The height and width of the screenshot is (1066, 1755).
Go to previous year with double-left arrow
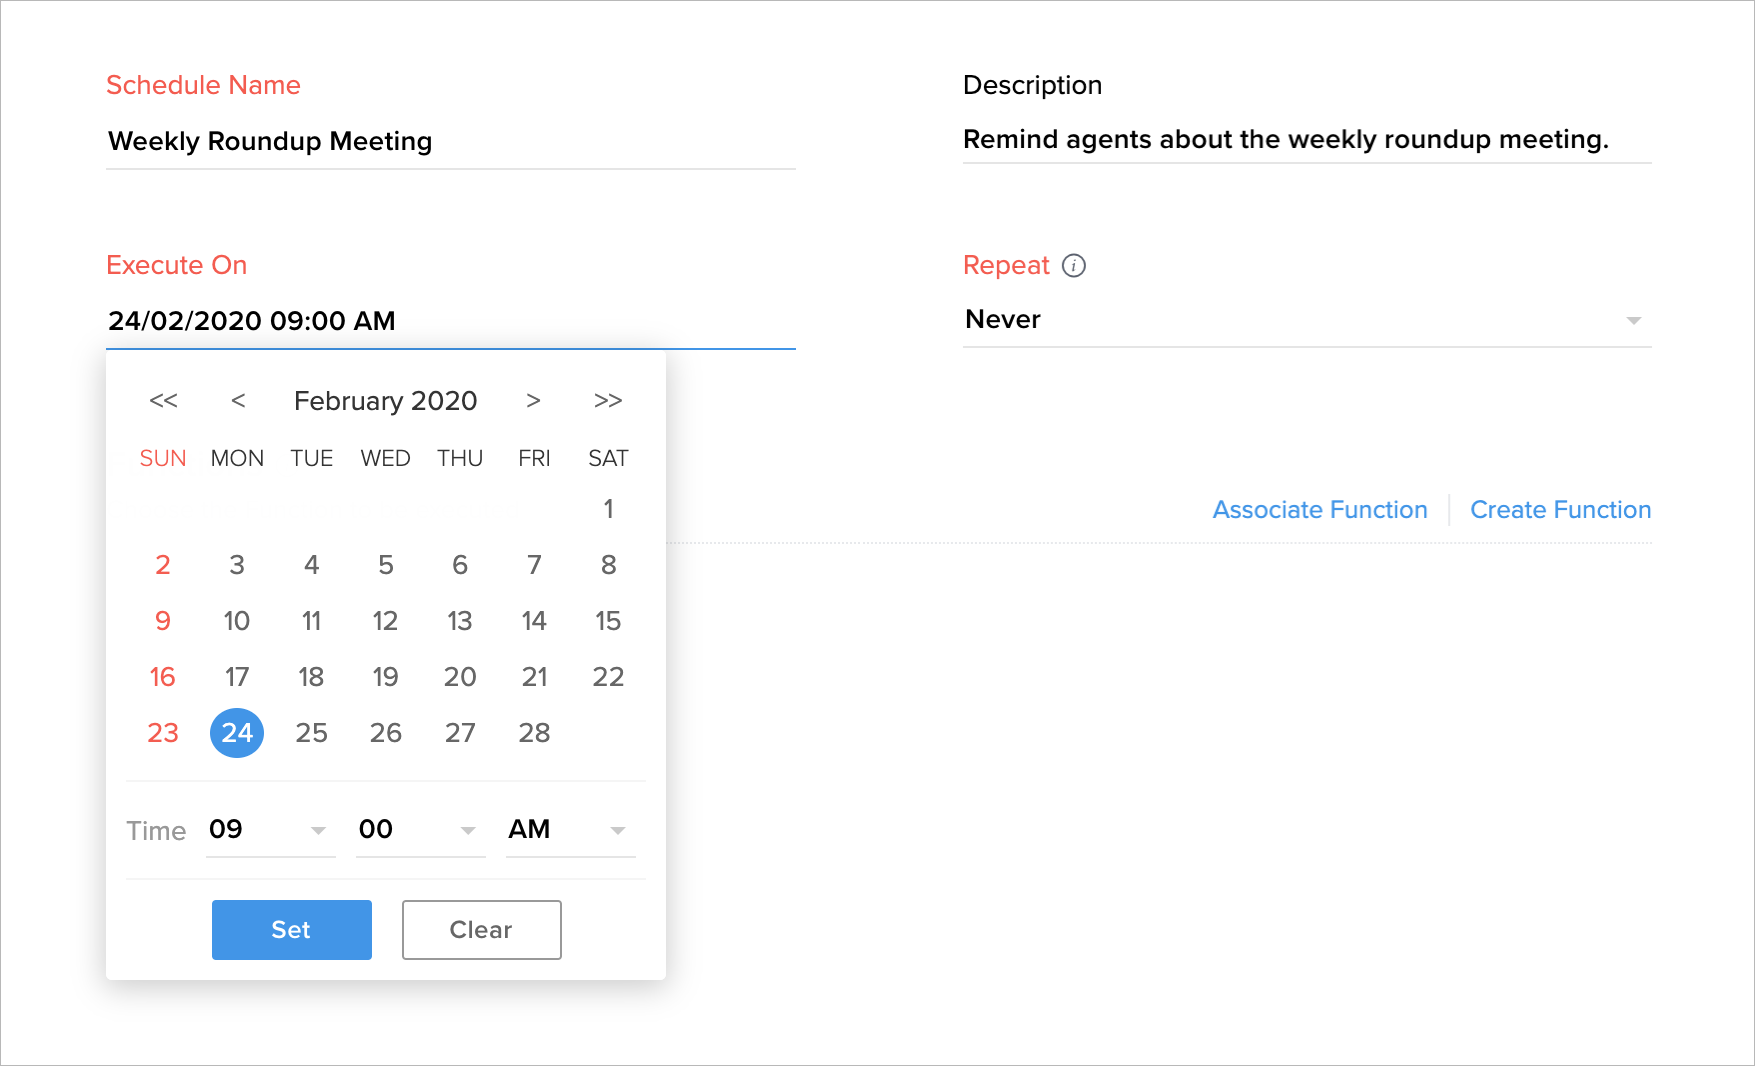[x=163, y=401]
